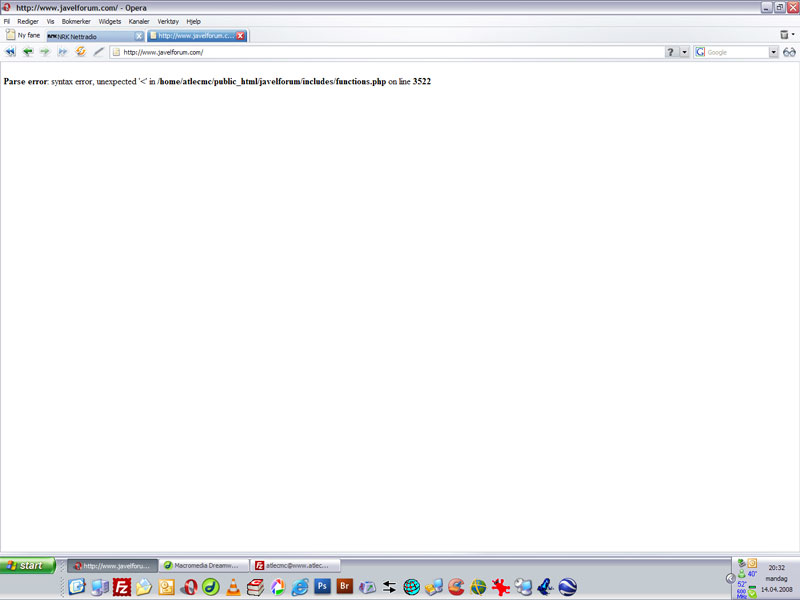Click the wand pencil icon in toolbar
This screenshot has width=800, height=600.
98,52
